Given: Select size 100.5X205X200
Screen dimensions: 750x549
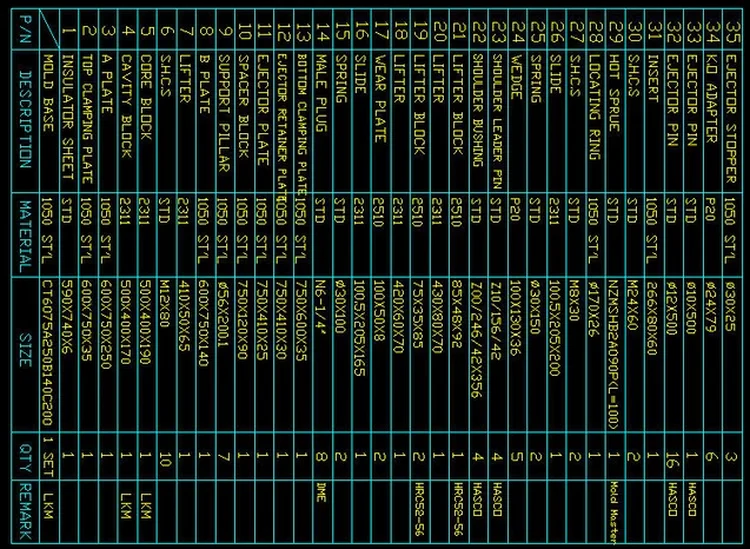Looking at the screenshot, I should (556, 328).
